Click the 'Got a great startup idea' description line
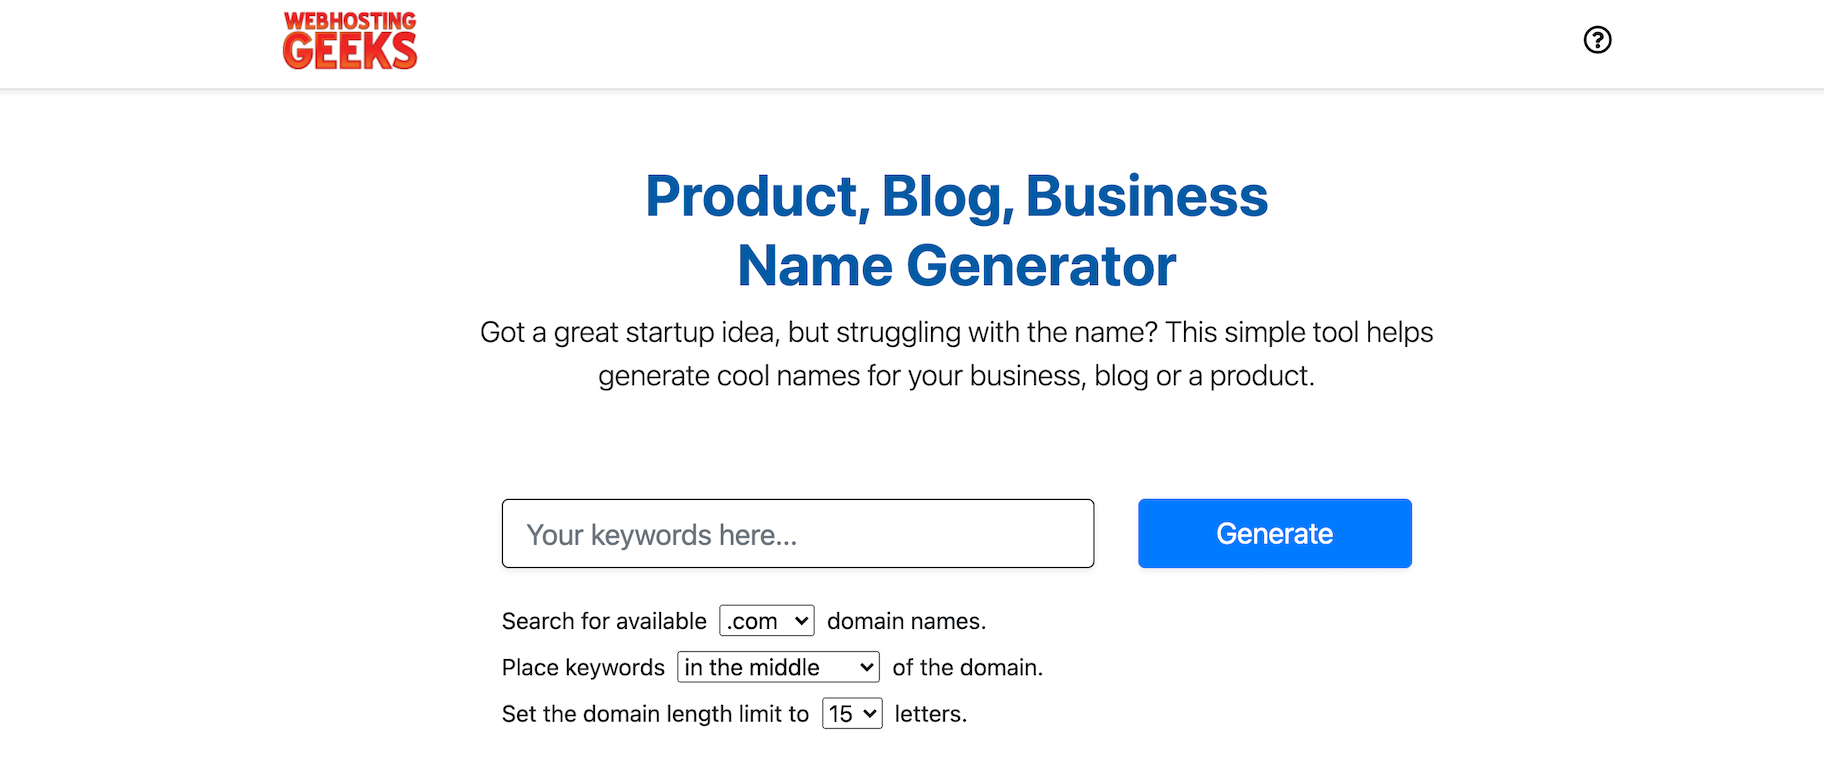 point(956,332)
